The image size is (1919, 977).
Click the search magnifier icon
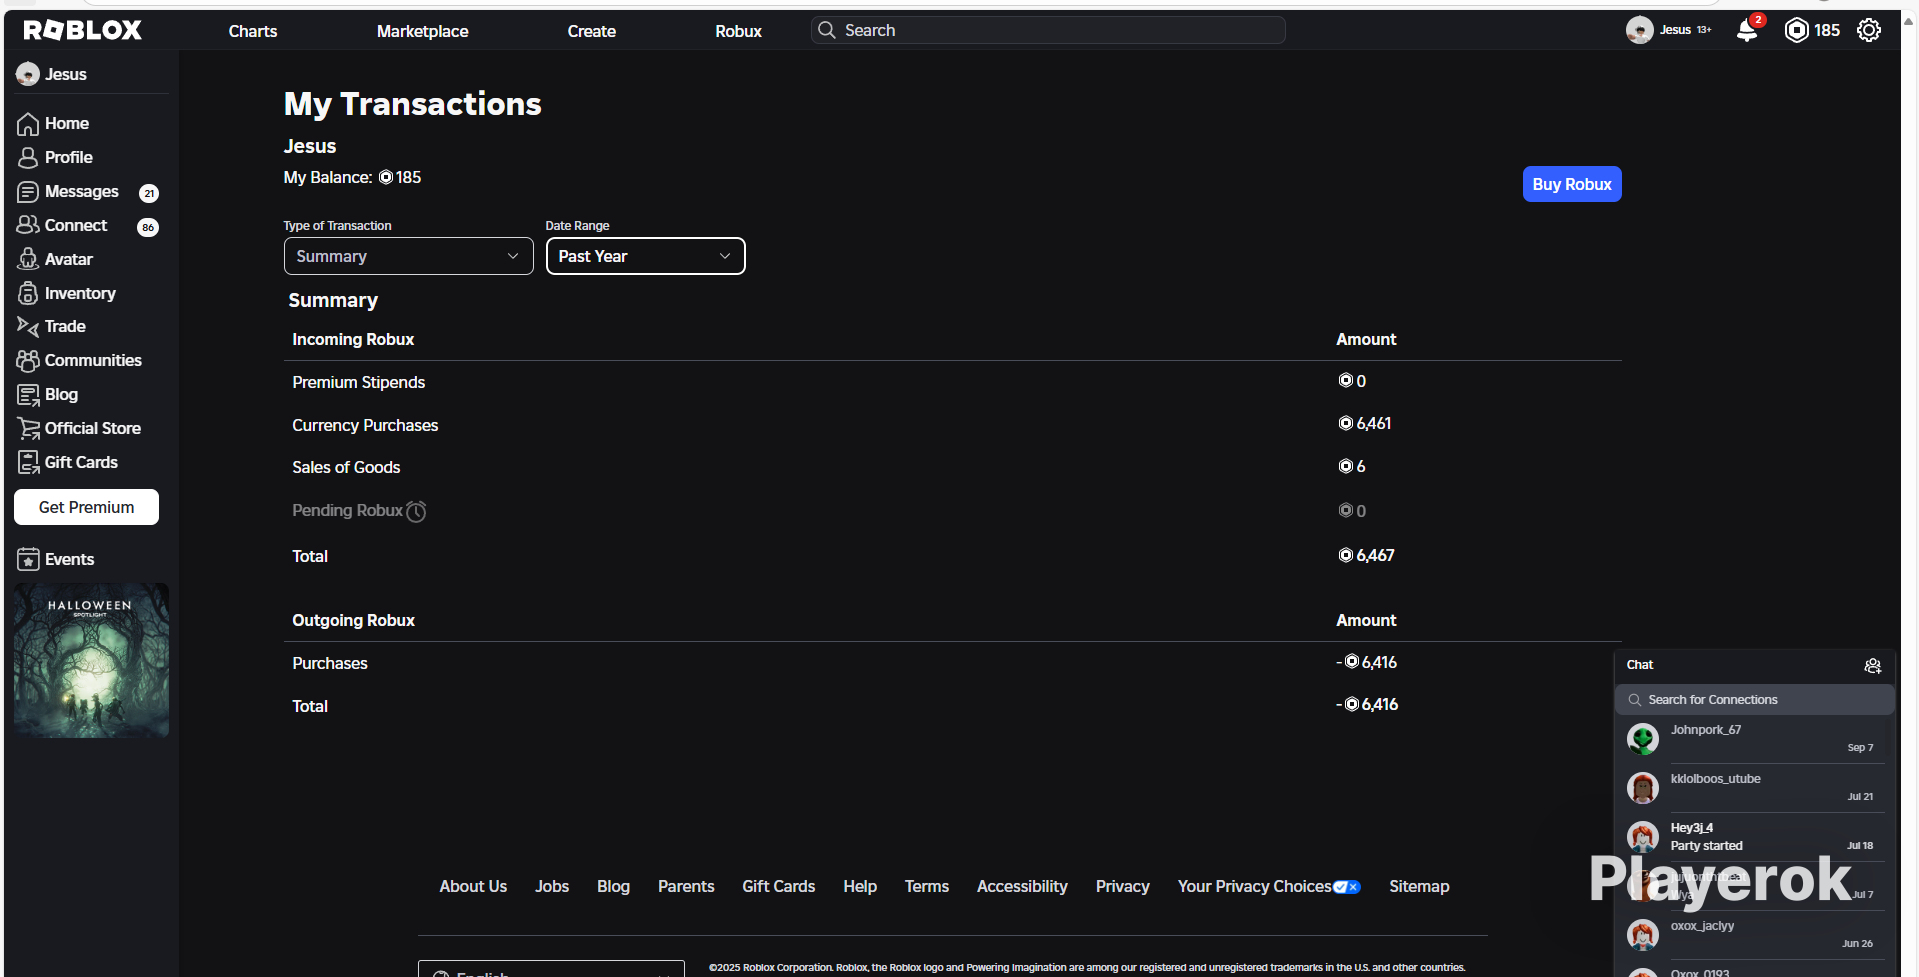827,30
